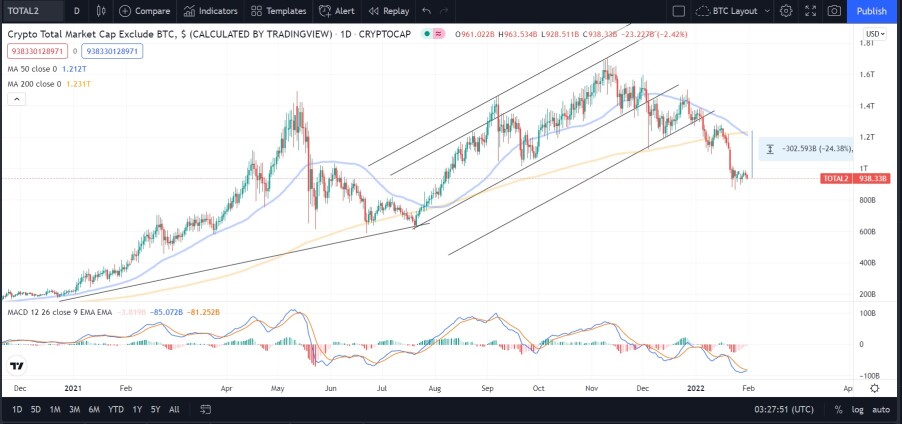Publish the chart idea
Screen dimensions: 902x424
click(872, 11)
